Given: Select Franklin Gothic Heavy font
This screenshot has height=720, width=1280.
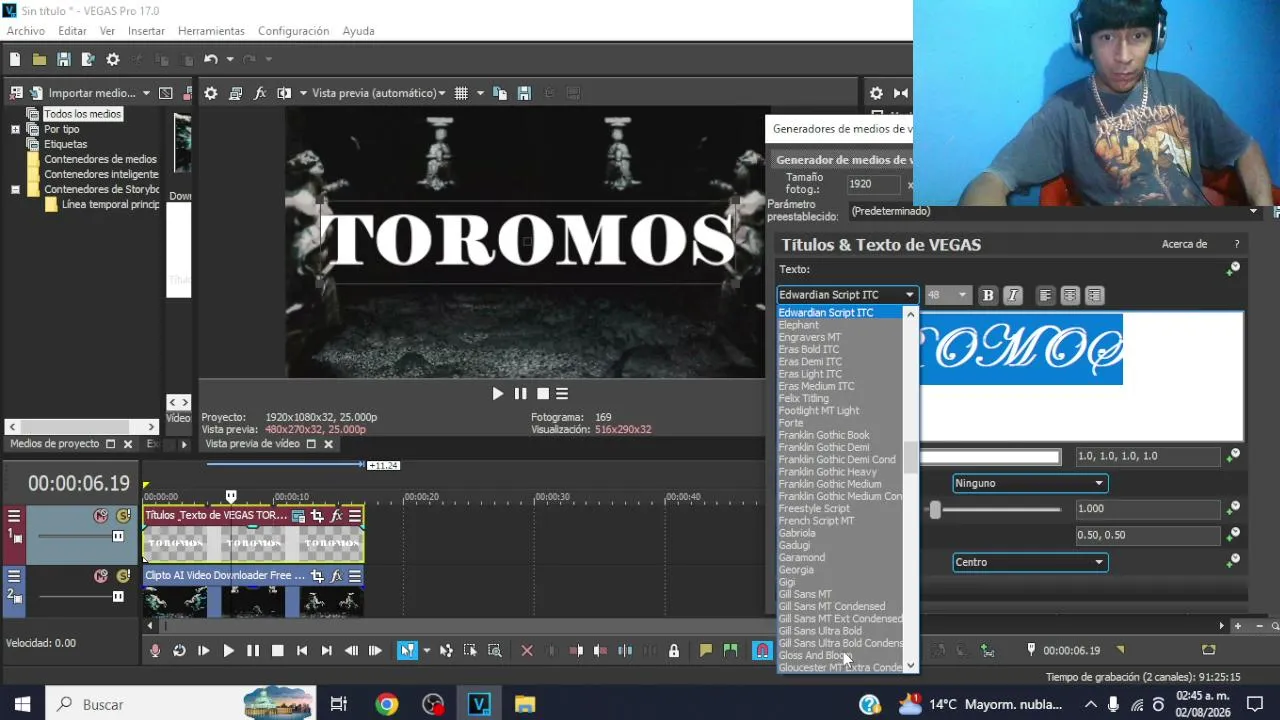Looking at the screenshot, I should point(828,472).
